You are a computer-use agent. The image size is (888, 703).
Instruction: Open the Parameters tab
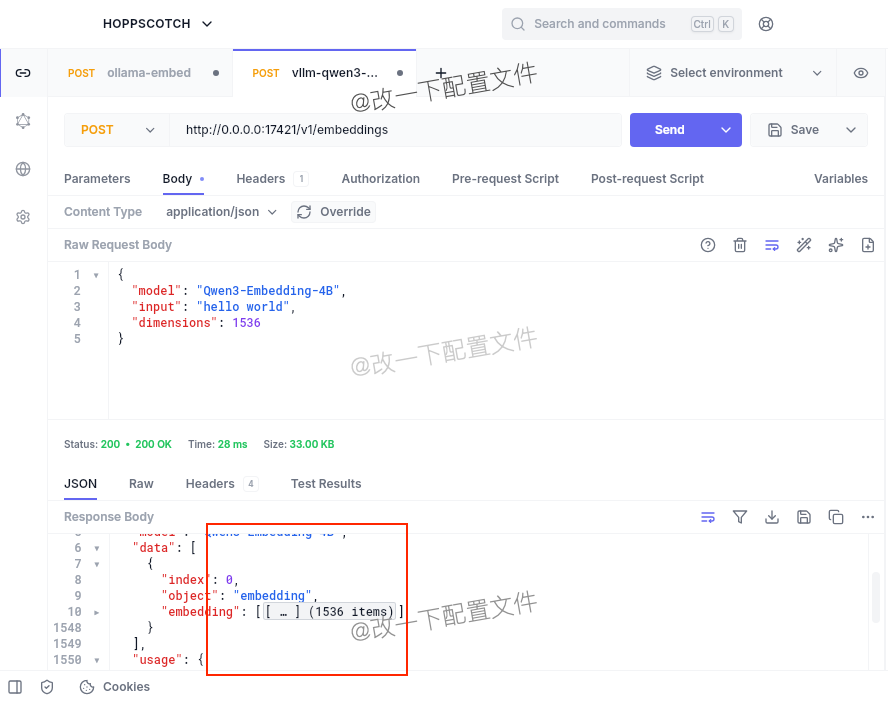[97, 179]
